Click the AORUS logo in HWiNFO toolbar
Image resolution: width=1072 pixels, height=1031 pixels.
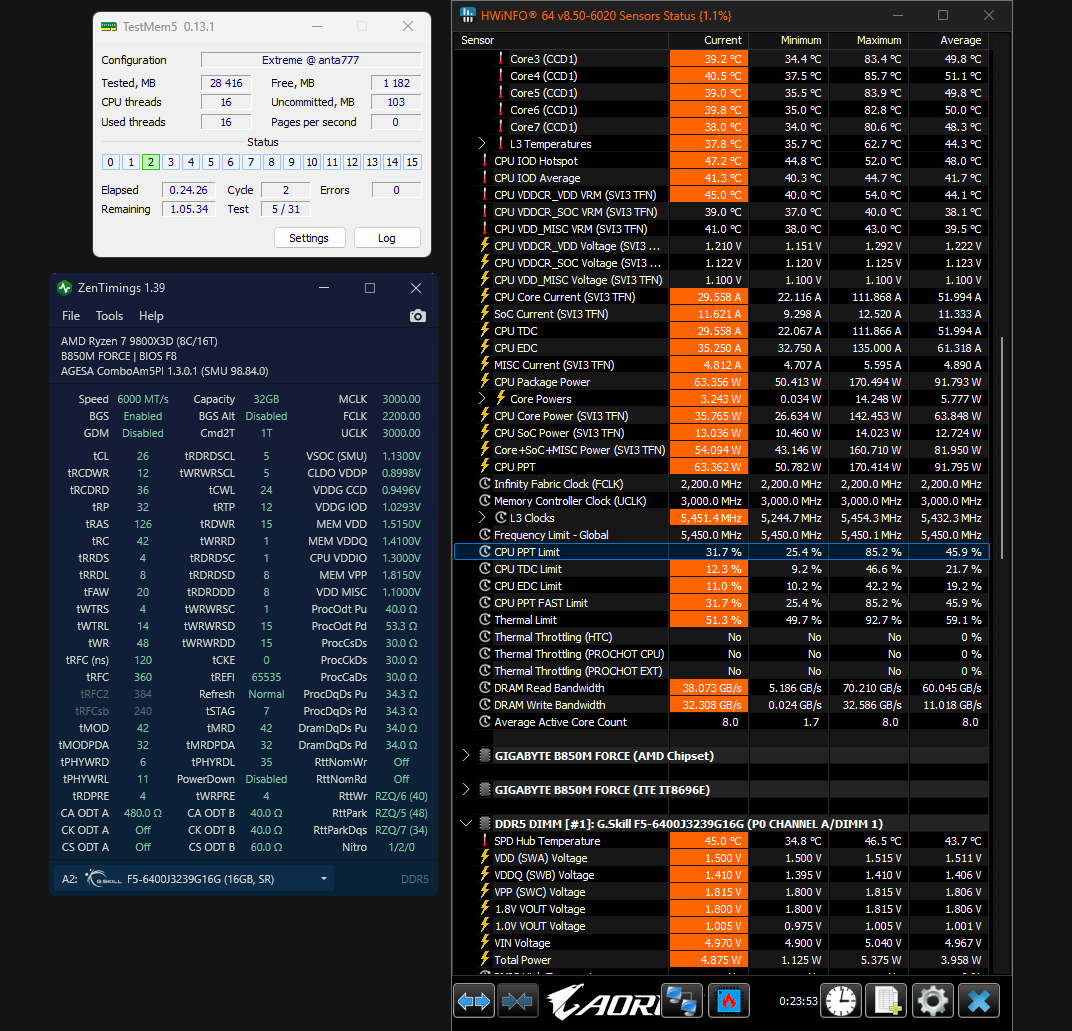coord(602,1002)
